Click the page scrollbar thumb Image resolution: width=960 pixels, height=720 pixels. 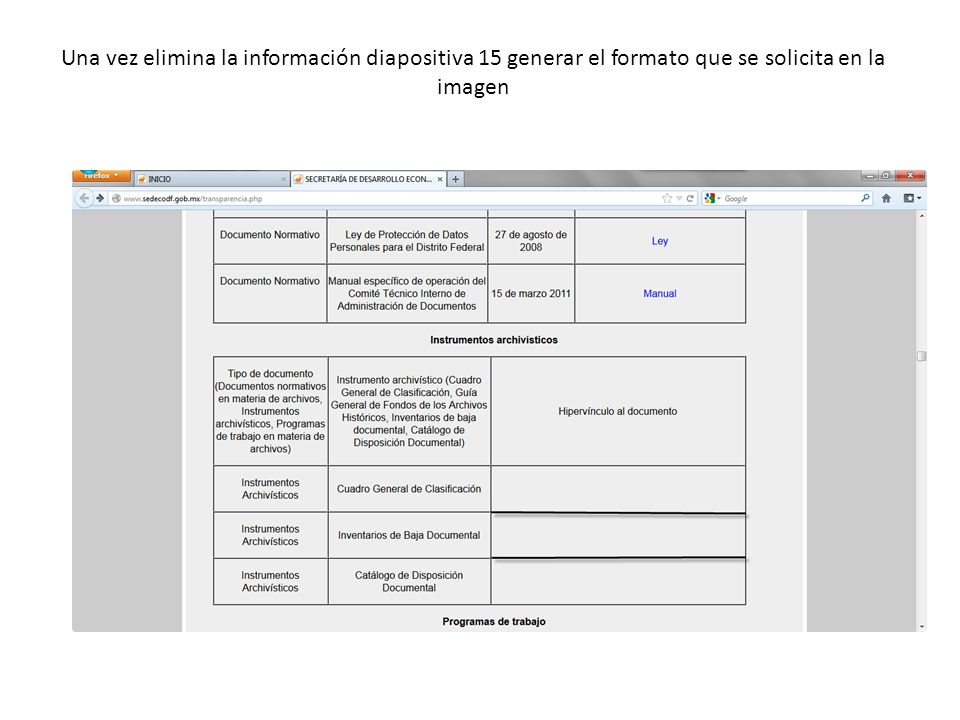coord(921,356)
